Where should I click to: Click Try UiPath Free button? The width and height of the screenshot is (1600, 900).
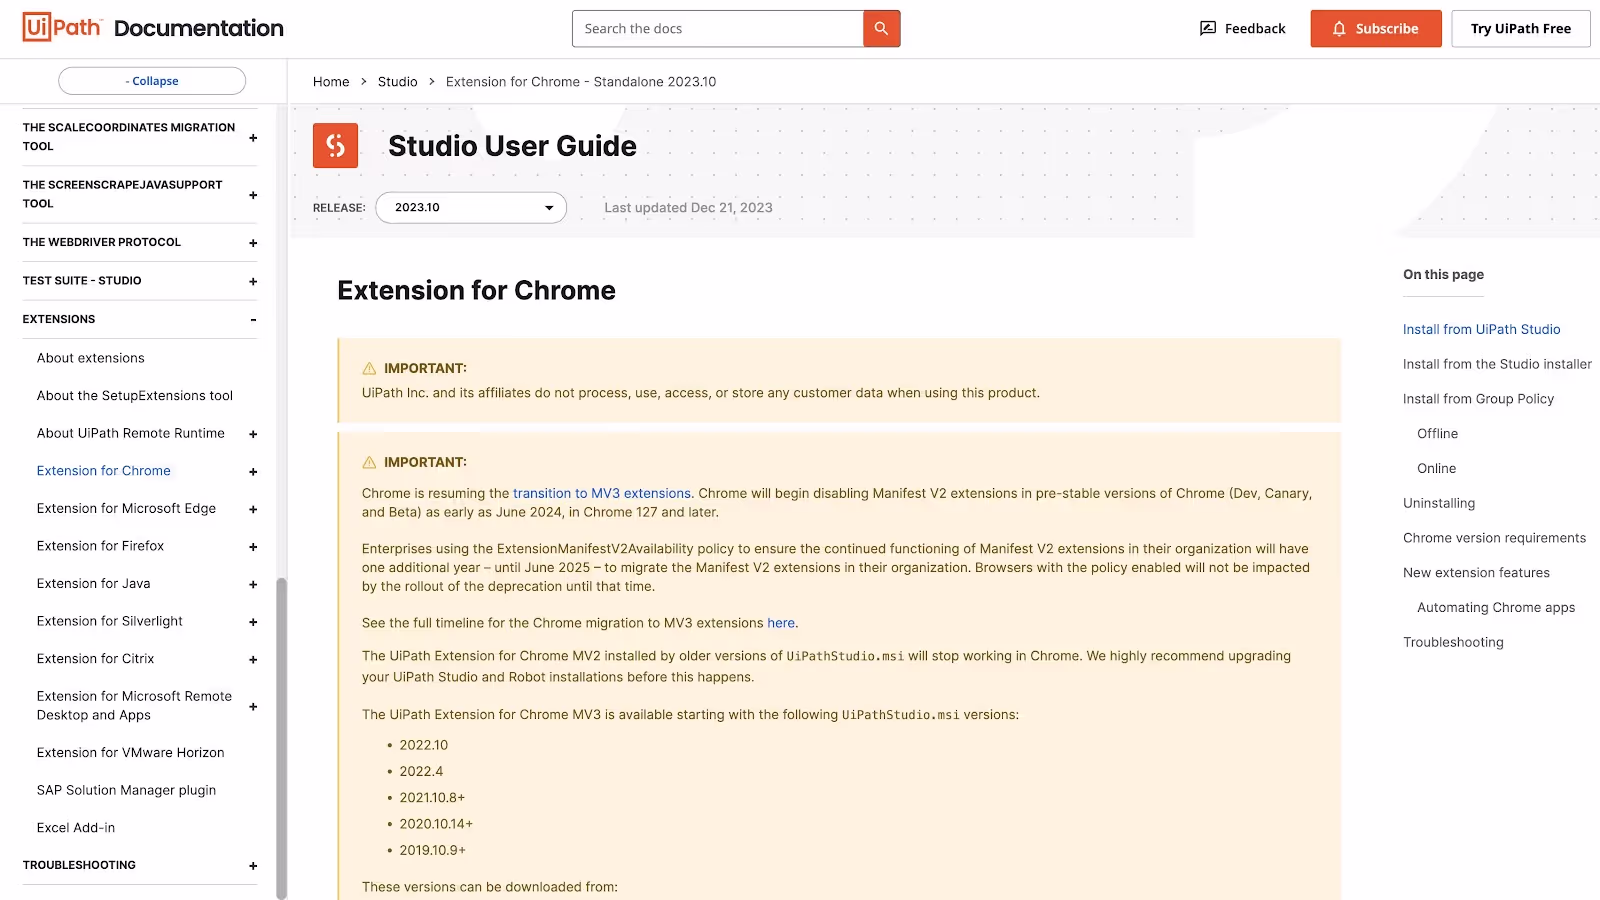tap(1521, 29)
